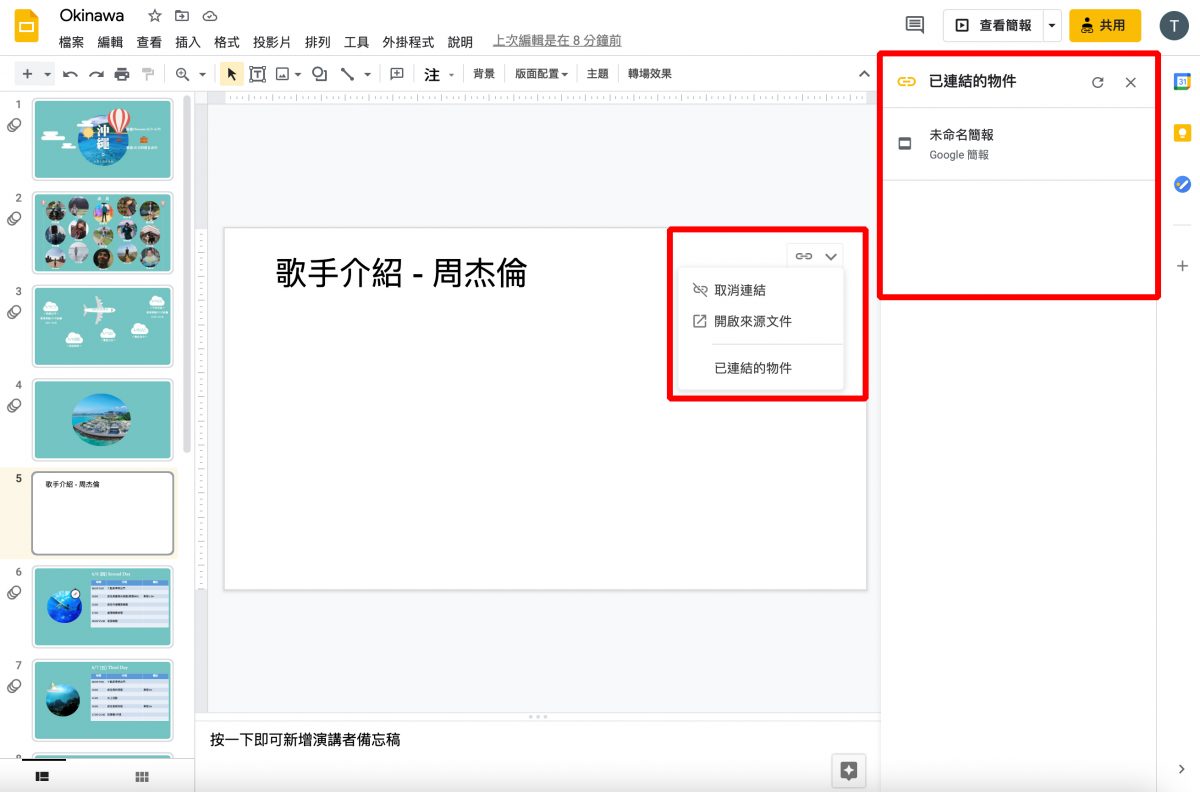
Task: Open Google Tasks in side panel
Action: (1182, 184)
